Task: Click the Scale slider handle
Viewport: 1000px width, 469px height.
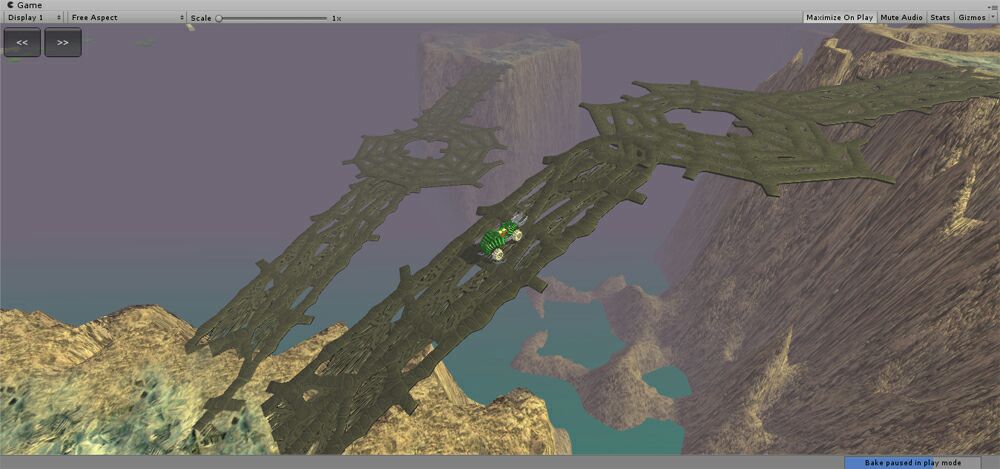Action: [x=219, y=18]
